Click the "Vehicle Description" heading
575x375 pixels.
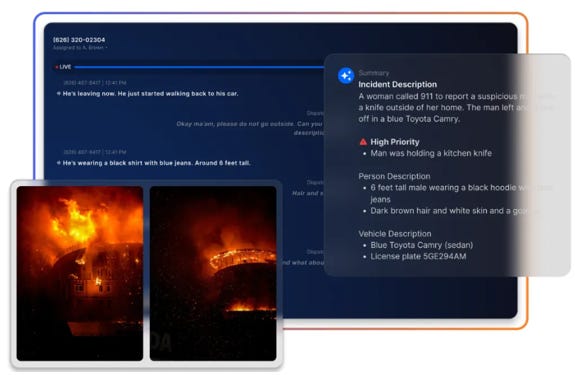pos(395,234)
